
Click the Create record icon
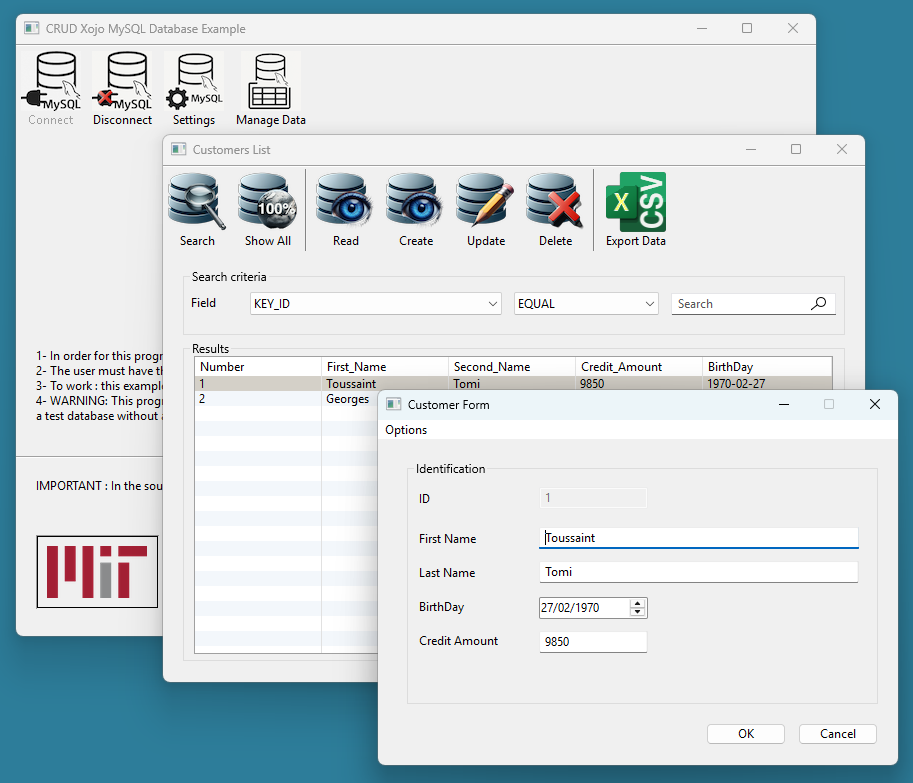[x=415, y=202]
